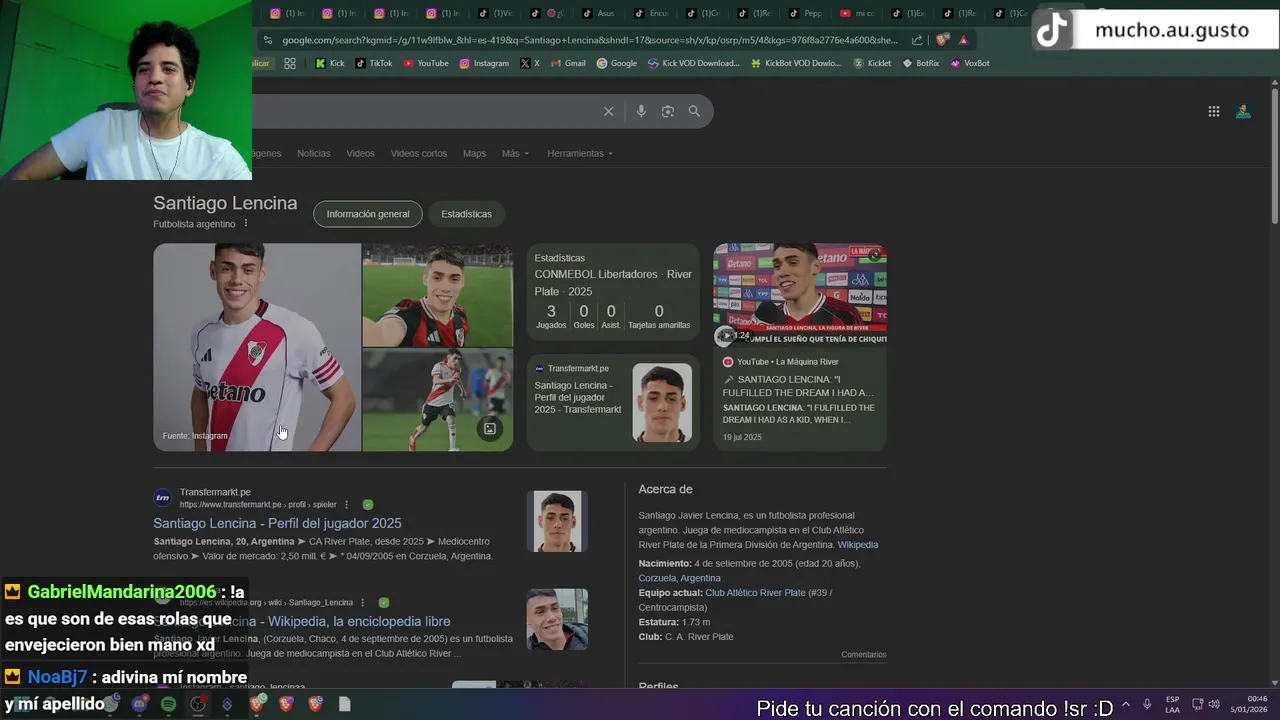
Task: Switch to the Asus browser tab
Action: pos(600,13)
